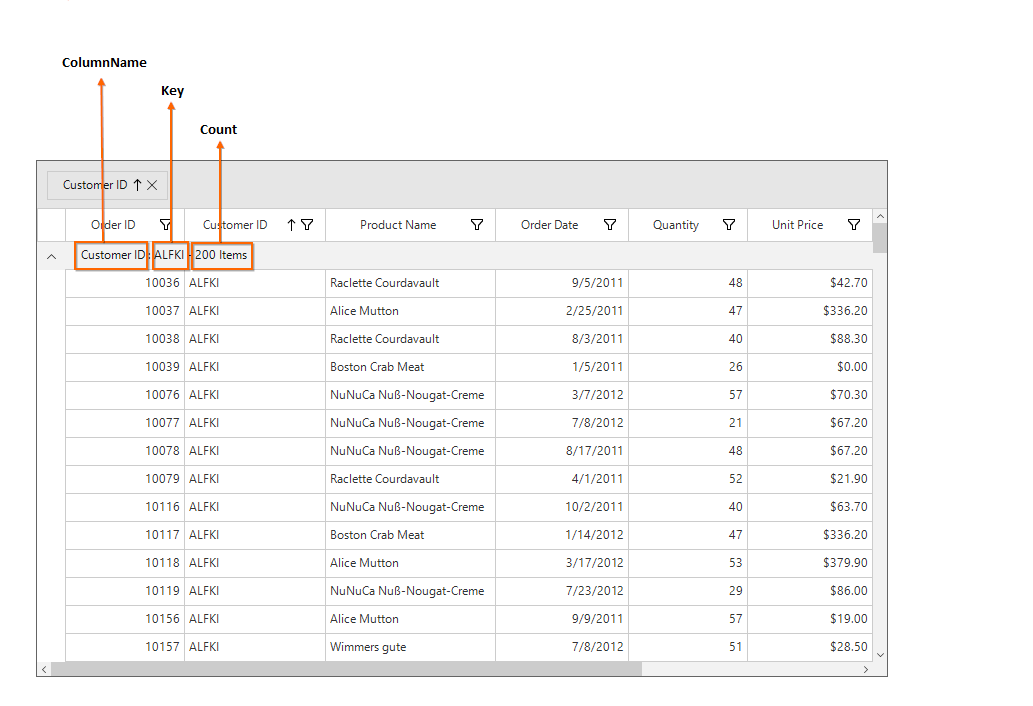1033x706 pixels.
Task: Select the Customer ID group chip
Action: click(x=95, y=185)
